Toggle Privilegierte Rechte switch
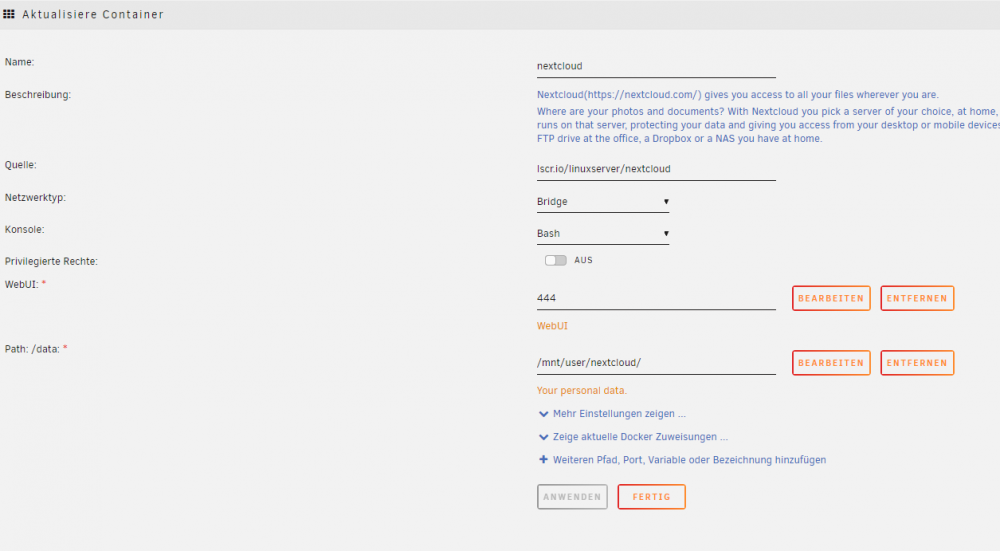This screenshot has height=551, width=1000. coord(555,260)
